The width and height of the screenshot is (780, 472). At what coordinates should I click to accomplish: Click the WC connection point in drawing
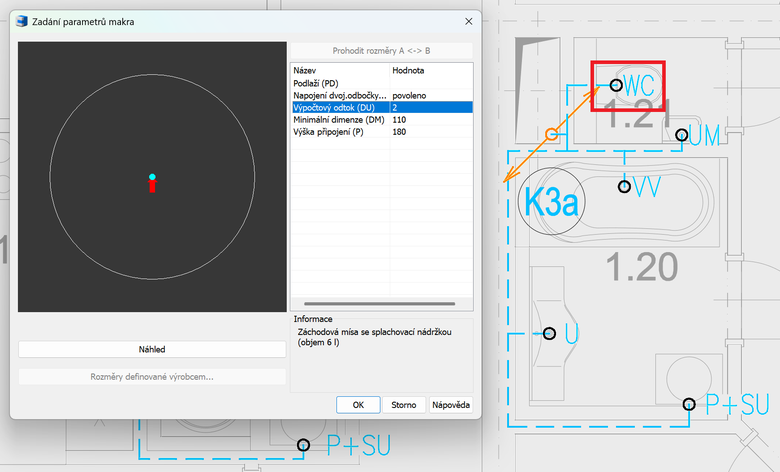click(616, 85)
